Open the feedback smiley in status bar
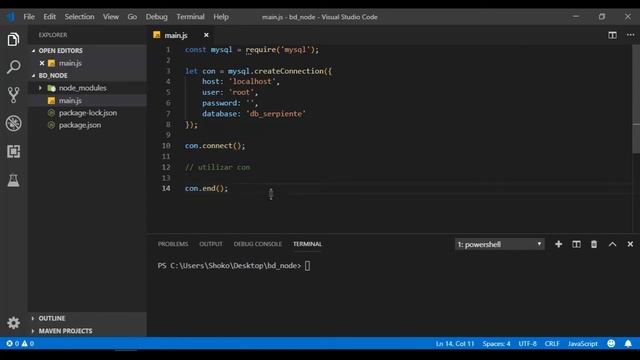The image size is (640, 360). 611,343
